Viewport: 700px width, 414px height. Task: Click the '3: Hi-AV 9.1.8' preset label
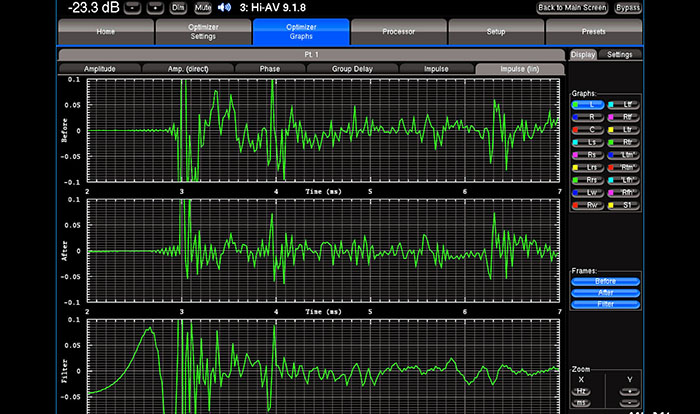pos(273,8)
